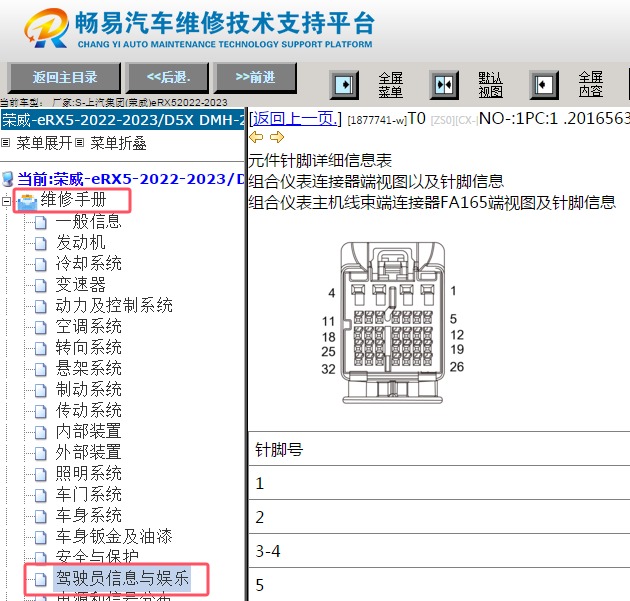Open 车身系统 in the tree

coord(88,515)
